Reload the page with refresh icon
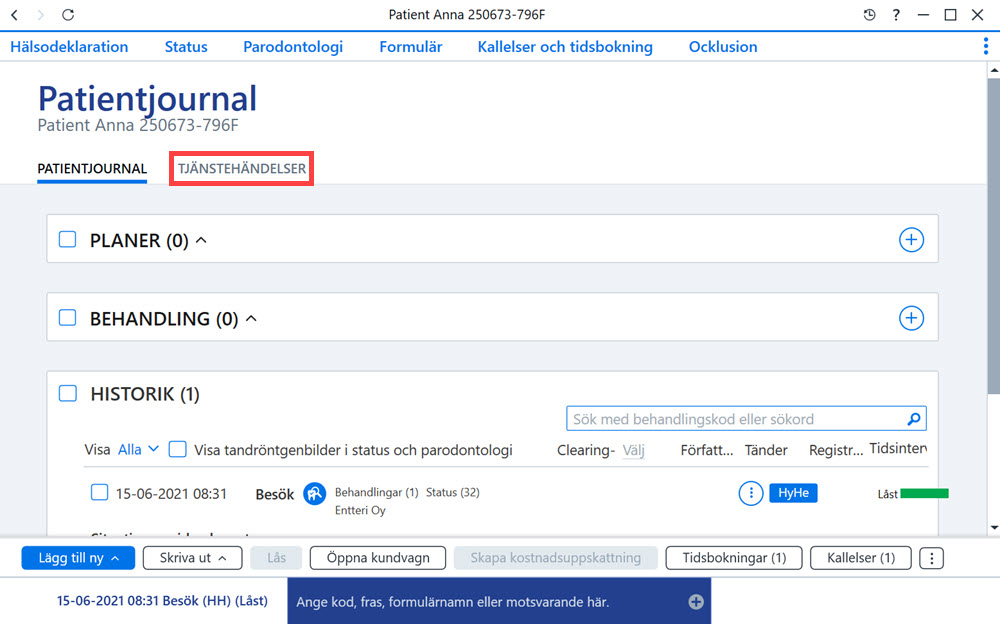This screenshot has height=624, width=1000. point(68,15)
